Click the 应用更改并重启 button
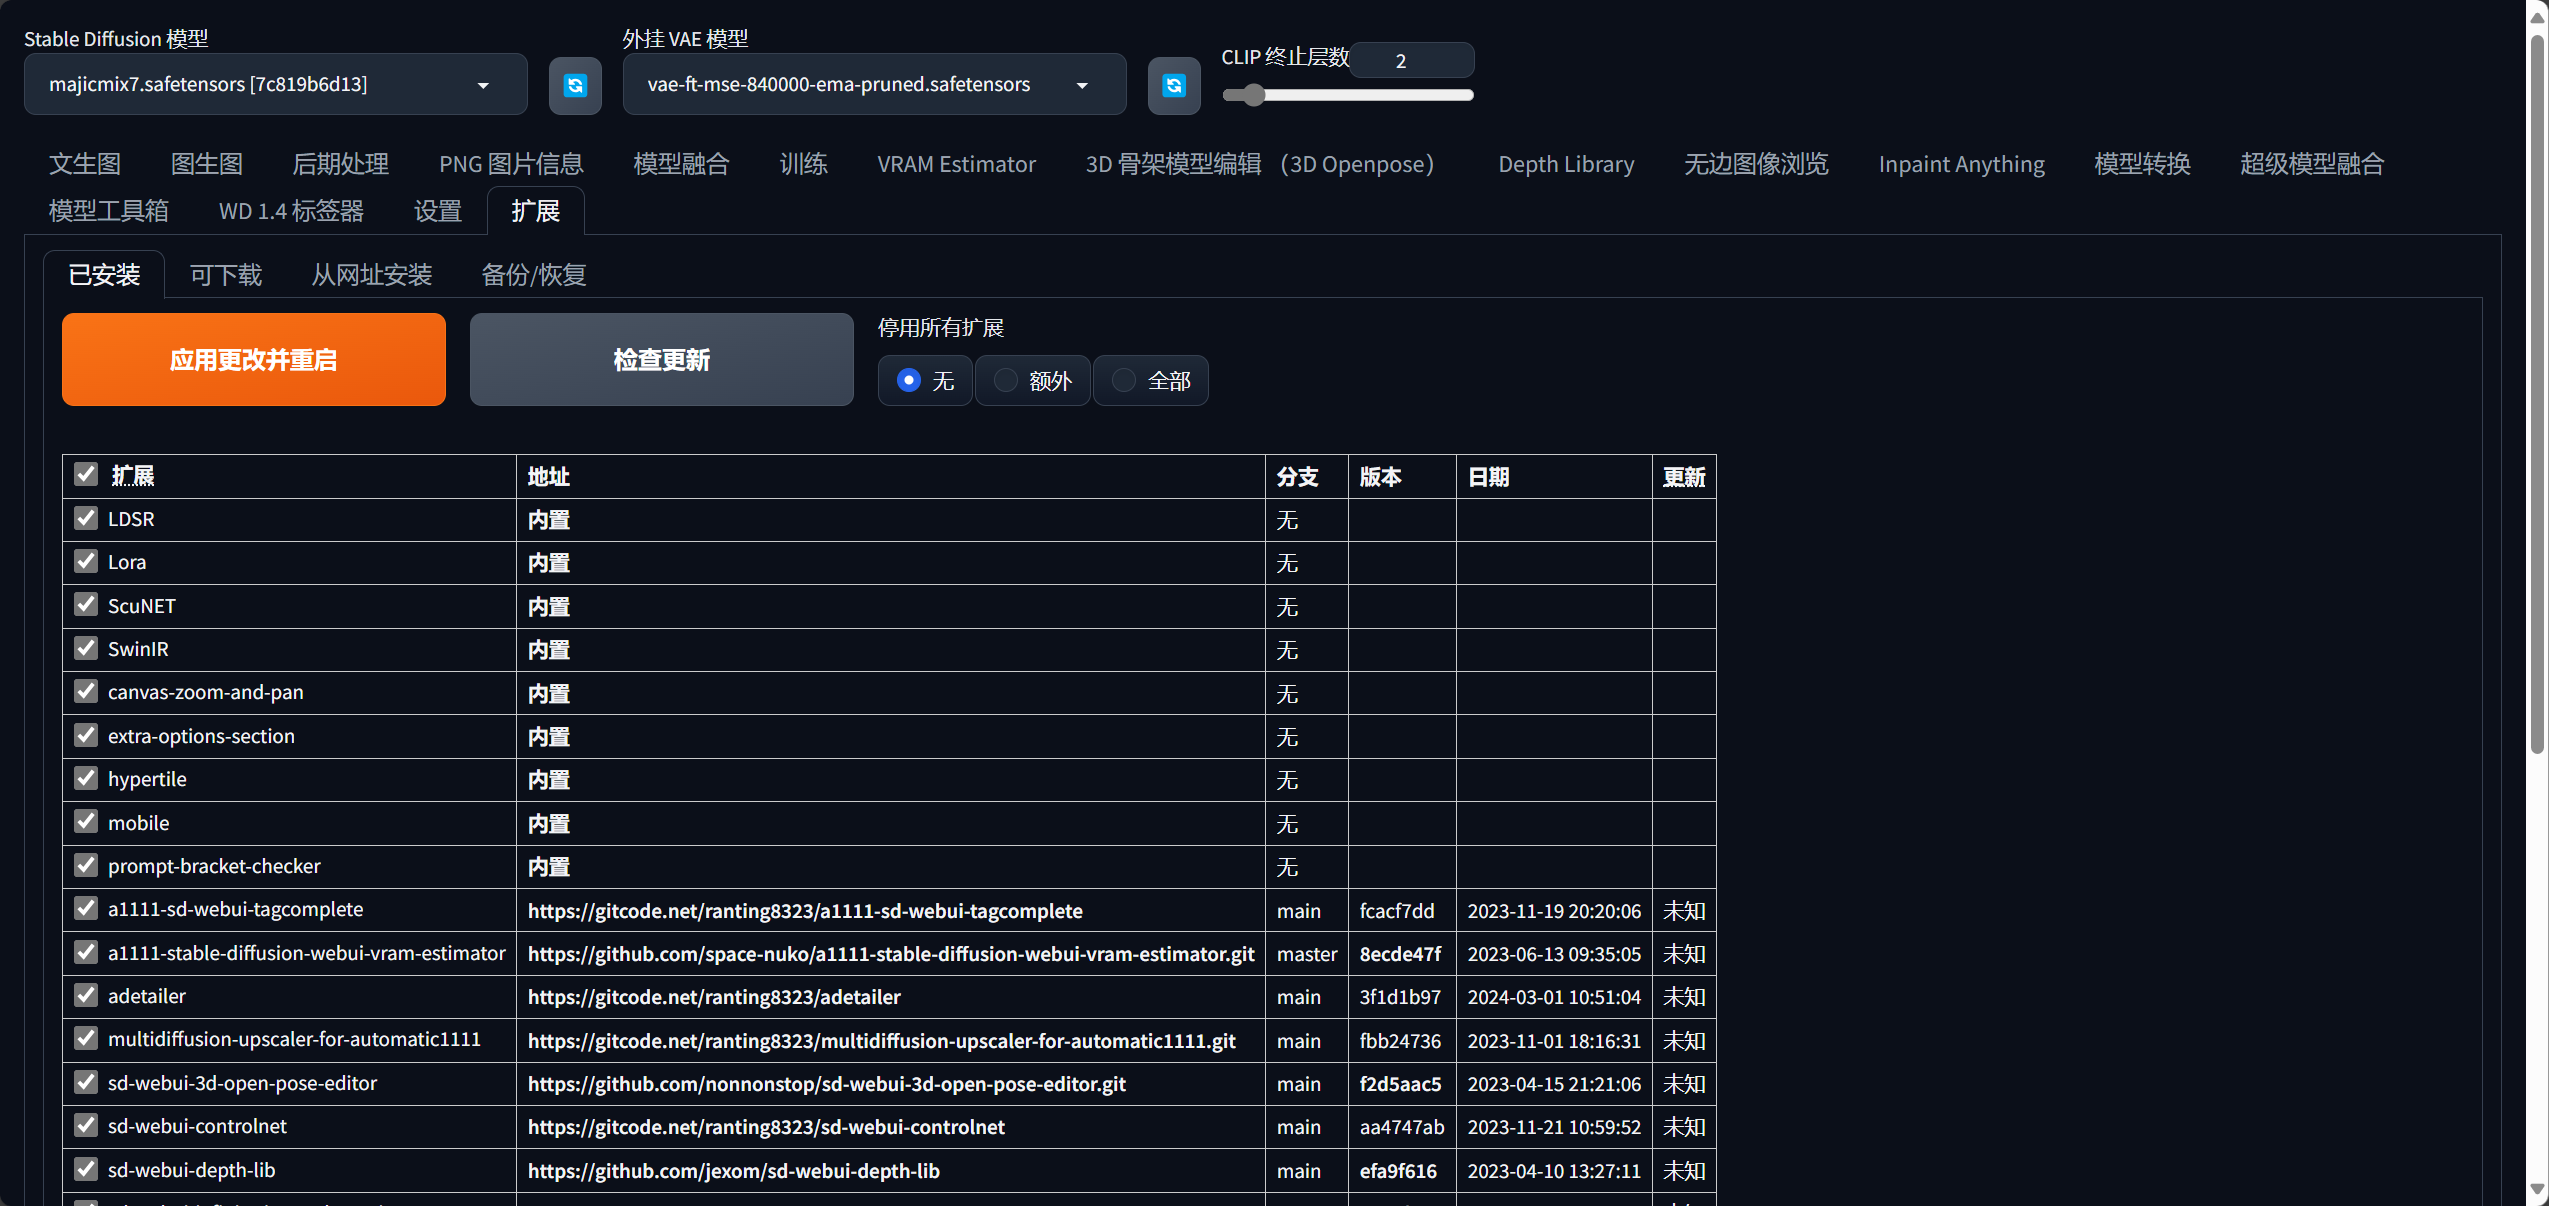The height and width of the screenshot is (1206, 2549). pyautogui.click(x=253, y=359)
